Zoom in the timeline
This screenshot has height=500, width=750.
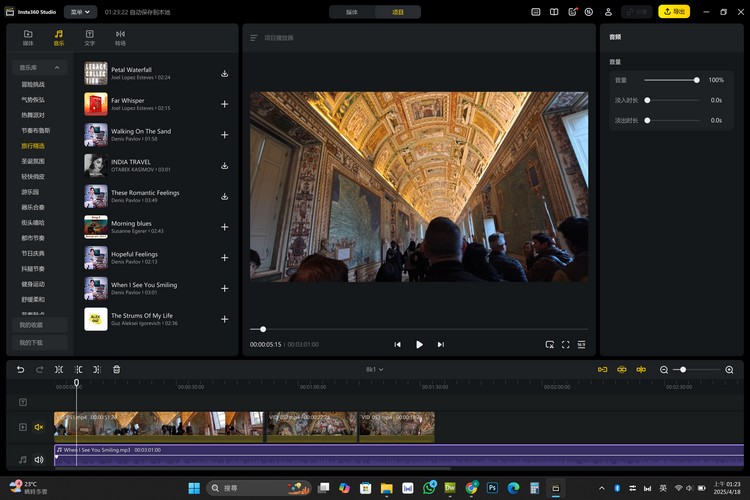(729, 370)
